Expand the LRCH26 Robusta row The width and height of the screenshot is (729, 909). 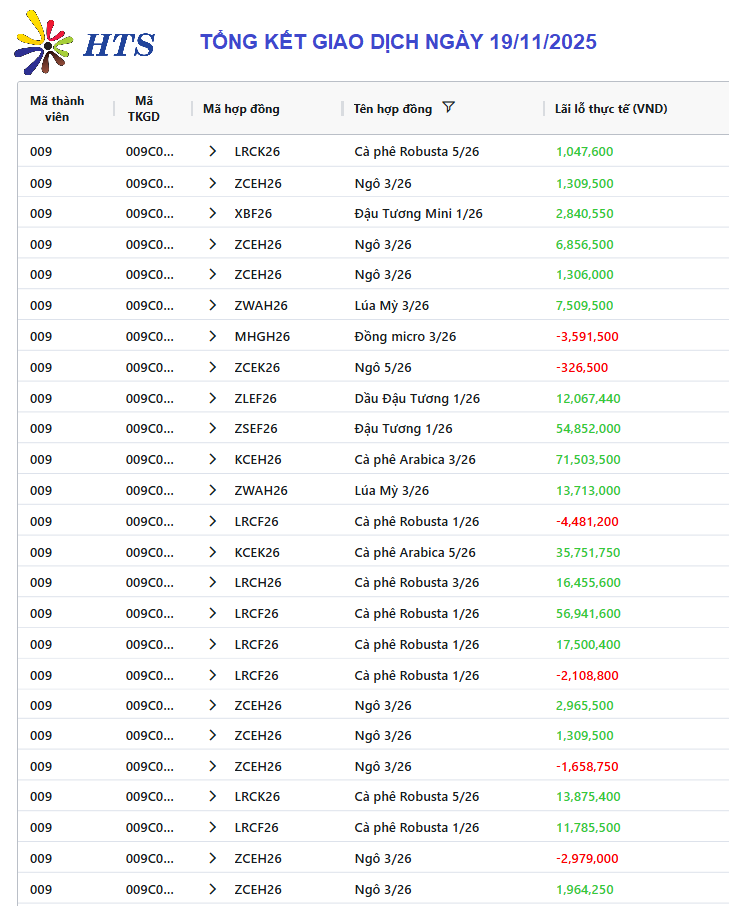[x=212, y=582]
